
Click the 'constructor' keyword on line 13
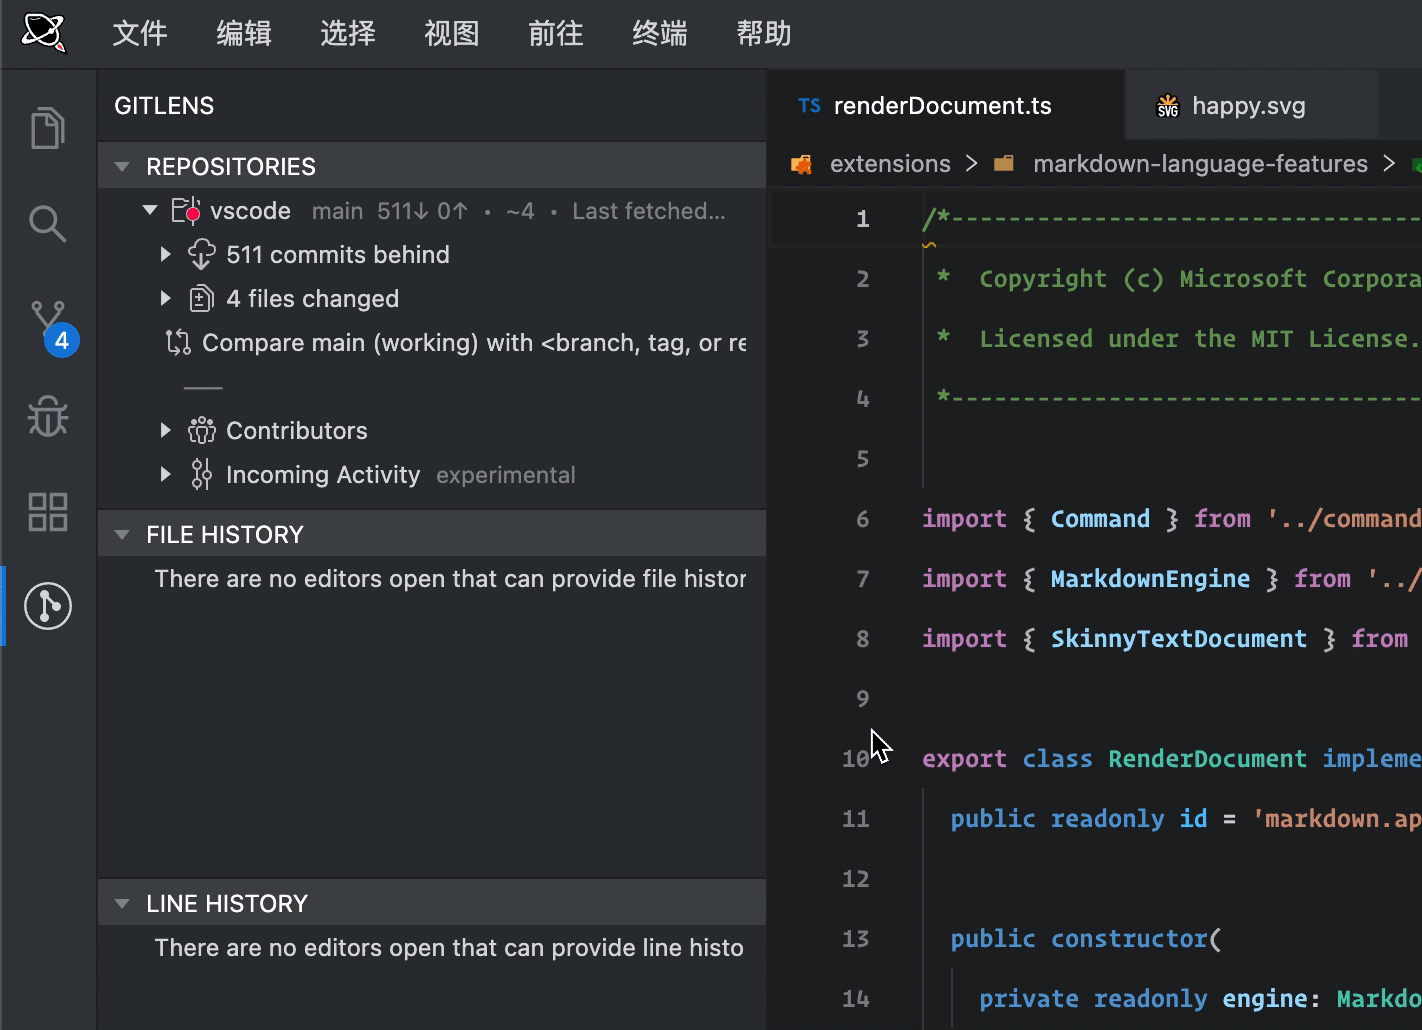pyautogui.click(x=1129, y=939)
